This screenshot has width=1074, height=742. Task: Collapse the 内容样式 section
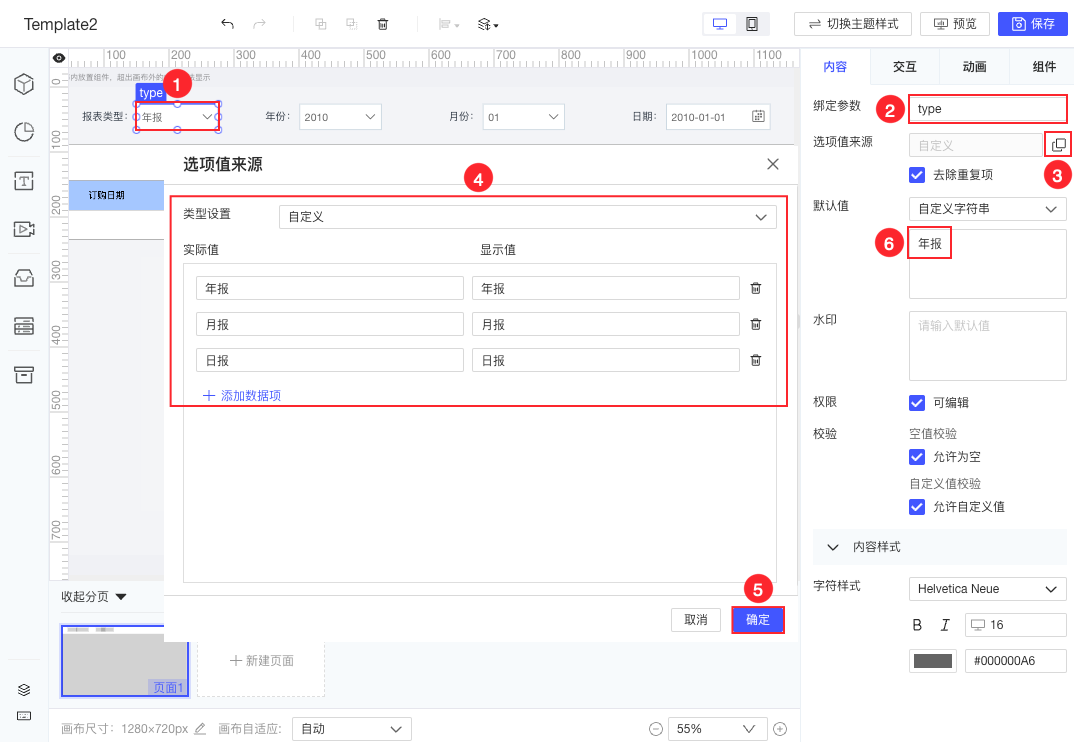click(x=939, y=547)
